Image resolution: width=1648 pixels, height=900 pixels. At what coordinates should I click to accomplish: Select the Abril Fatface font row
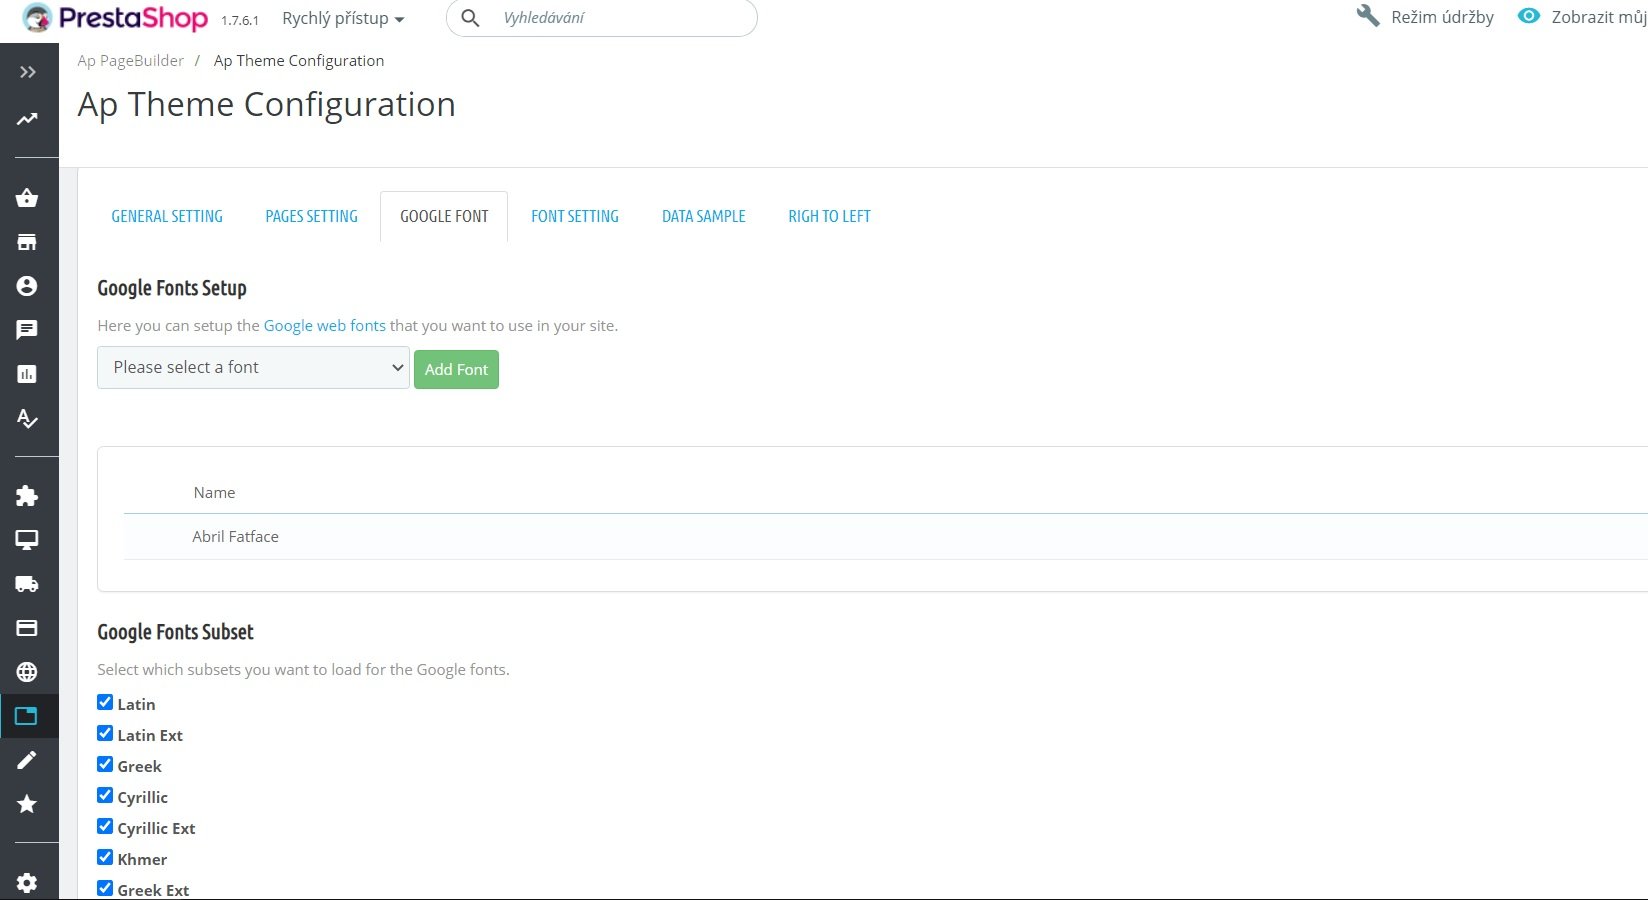886,536
